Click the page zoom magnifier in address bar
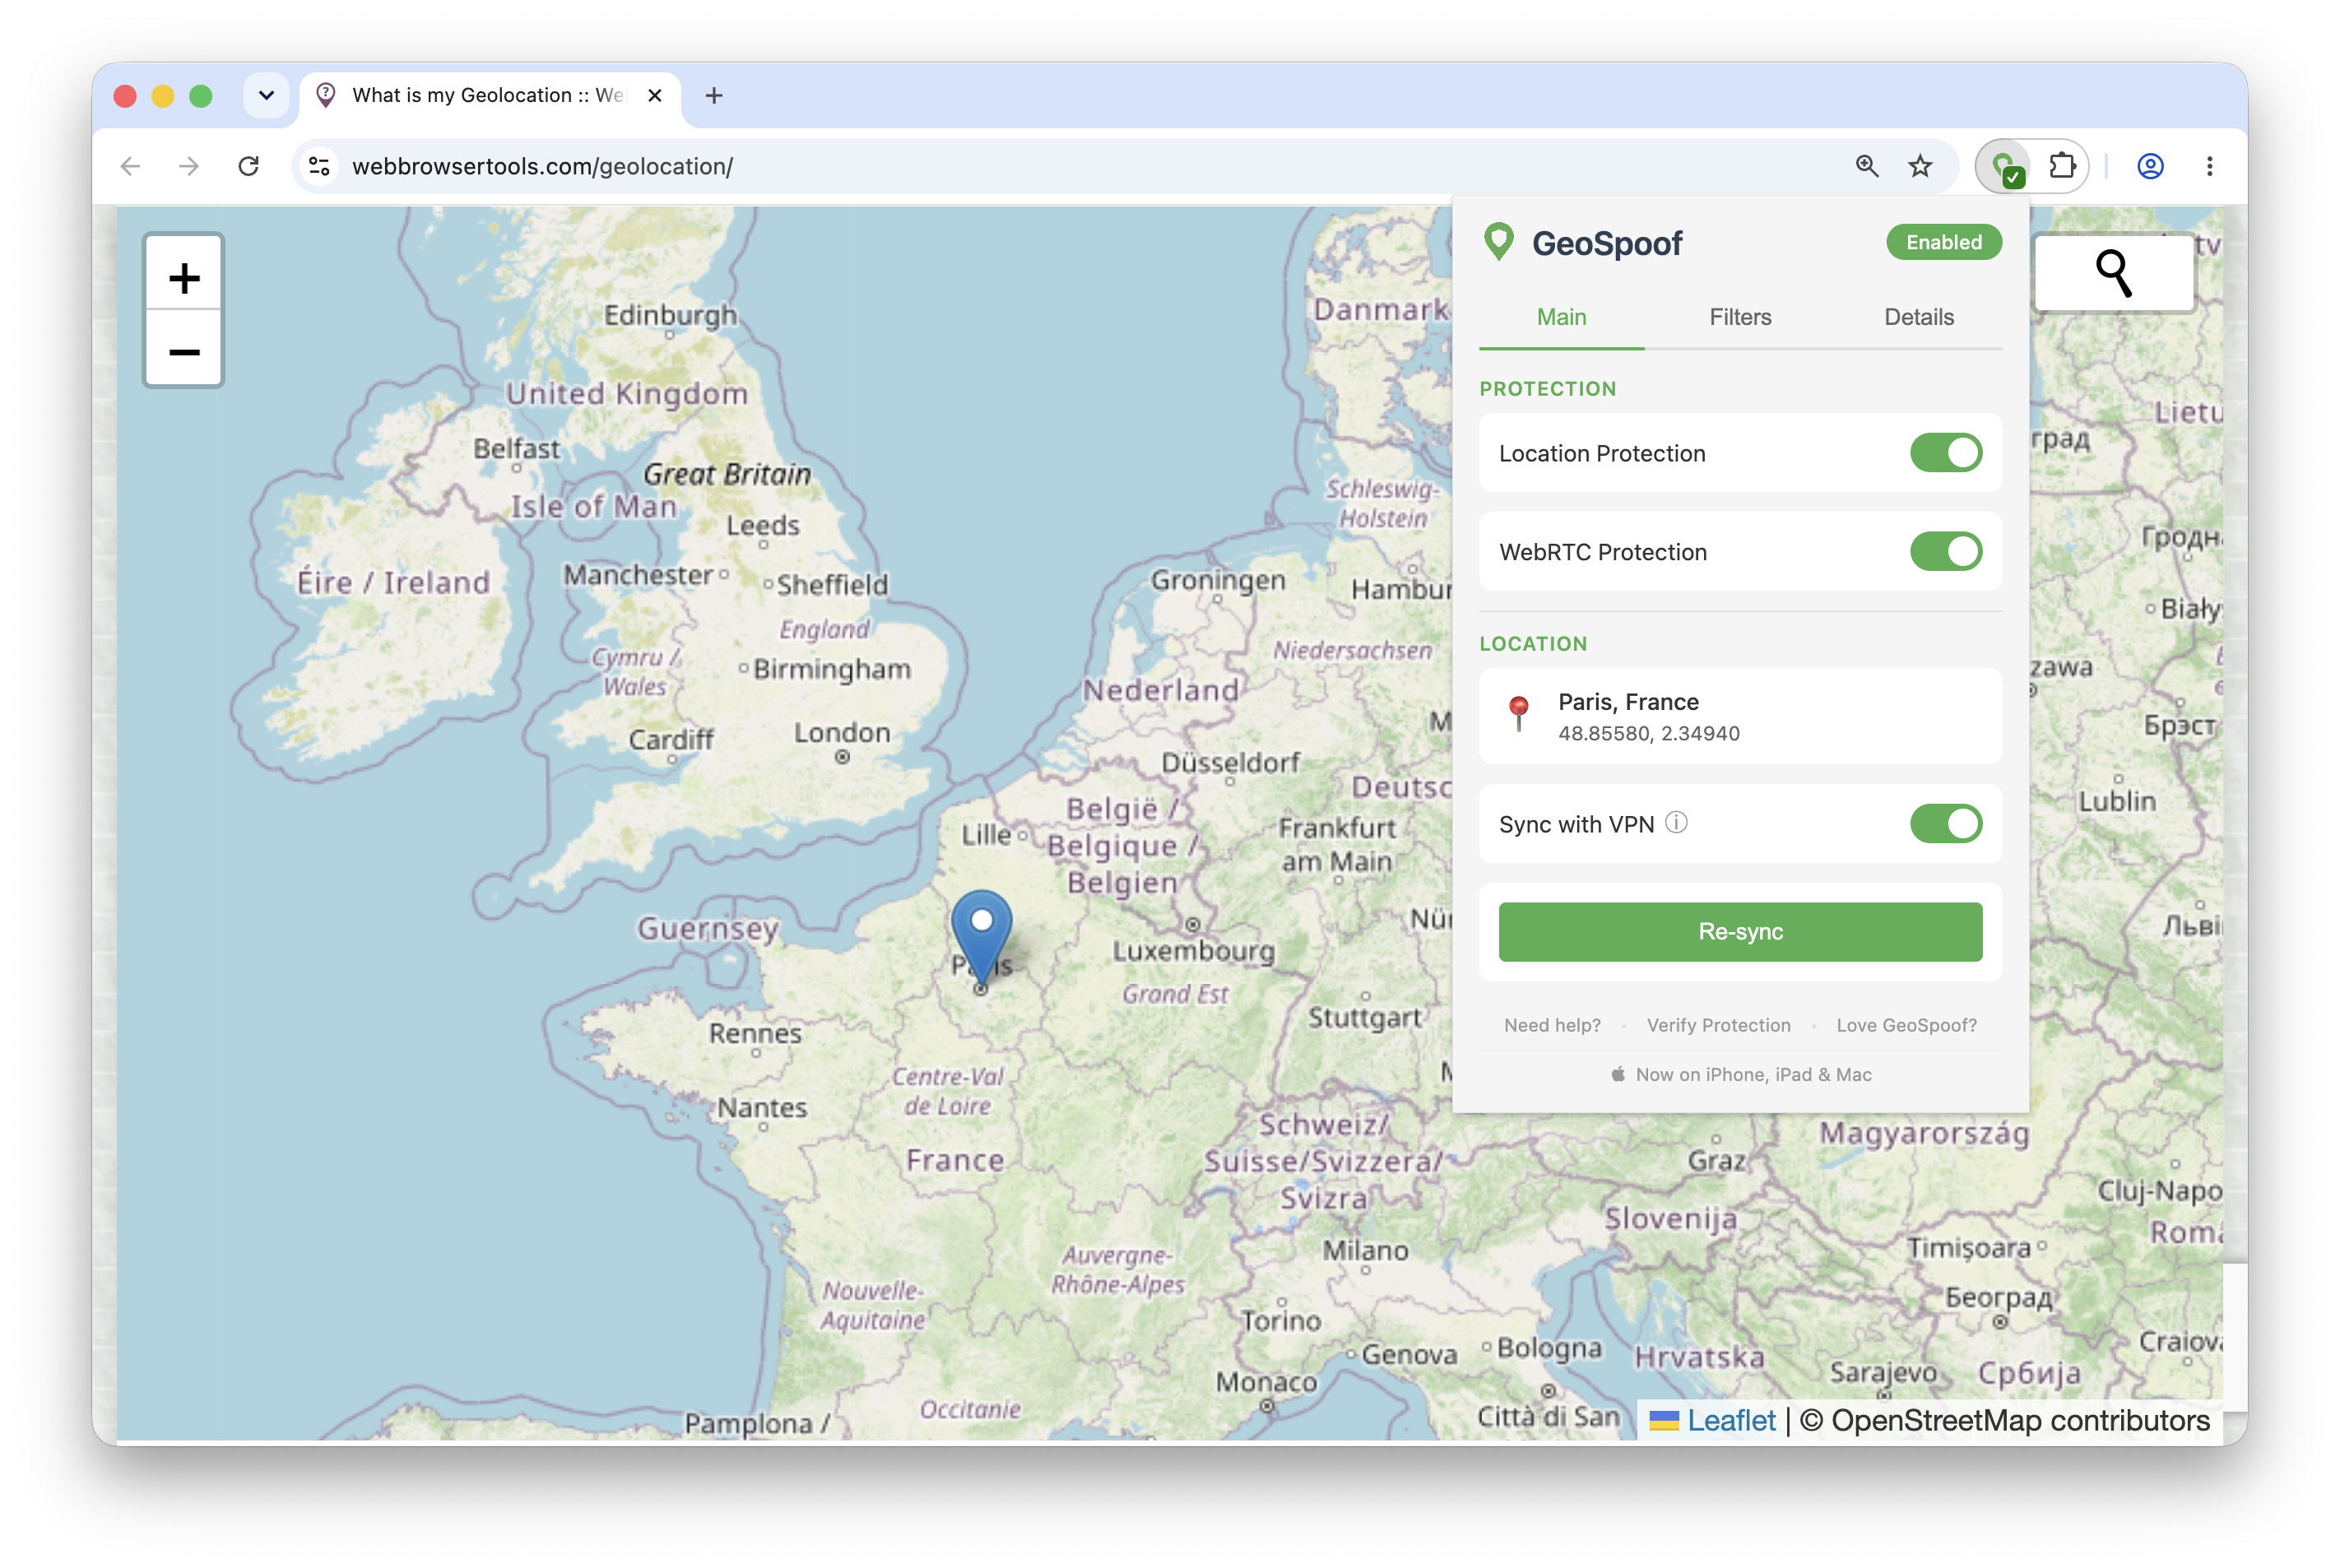 [x=1867, y=166]
